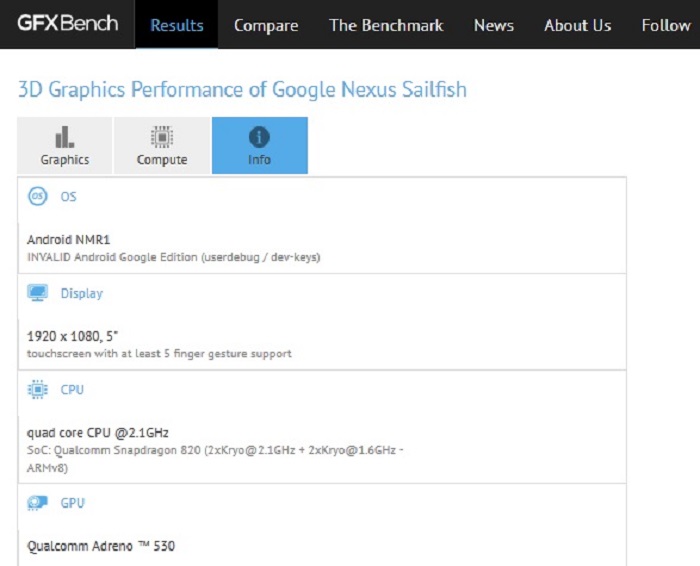The height and width of the screenshot is (566, 700).
Task: Click the touchscreen finger gesture support line
Action: pos(159,354)
